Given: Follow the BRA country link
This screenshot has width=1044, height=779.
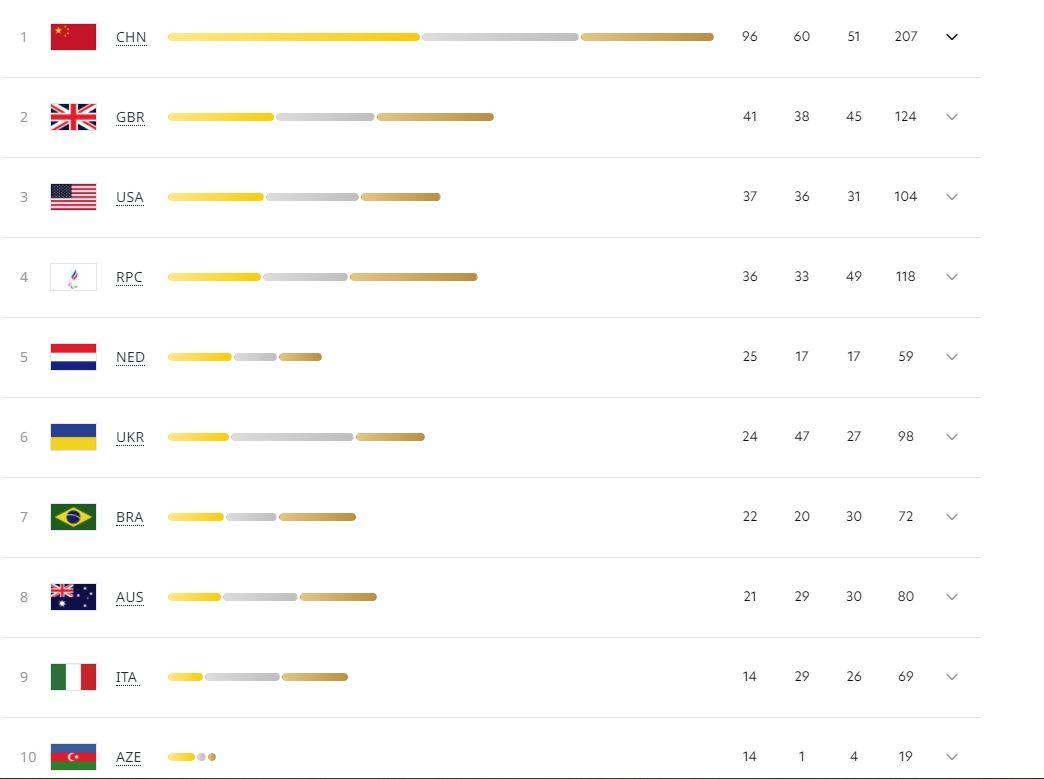Looking at the screenshot, I should coord(129,517).
